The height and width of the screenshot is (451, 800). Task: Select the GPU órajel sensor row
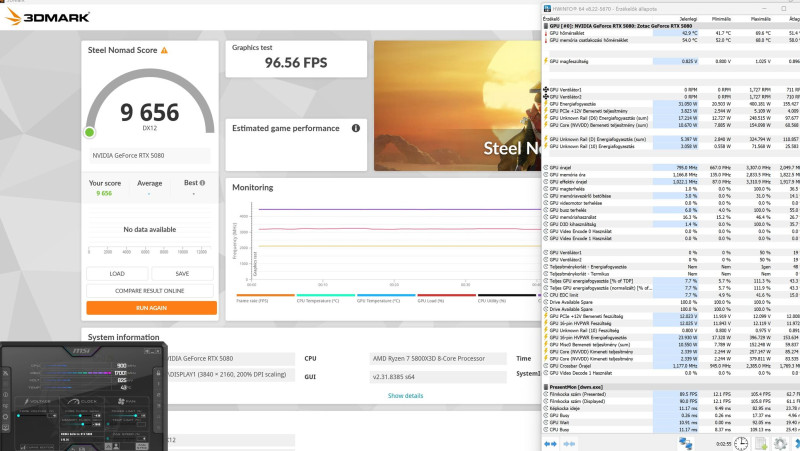[x=670, y=167]
